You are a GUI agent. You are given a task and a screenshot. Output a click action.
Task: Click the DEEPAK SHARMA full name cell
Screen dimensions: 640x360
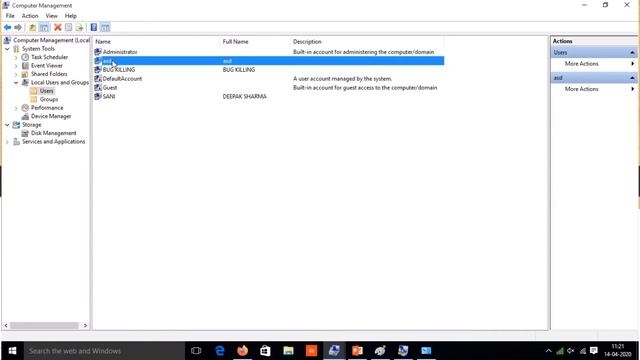[244, 97]
